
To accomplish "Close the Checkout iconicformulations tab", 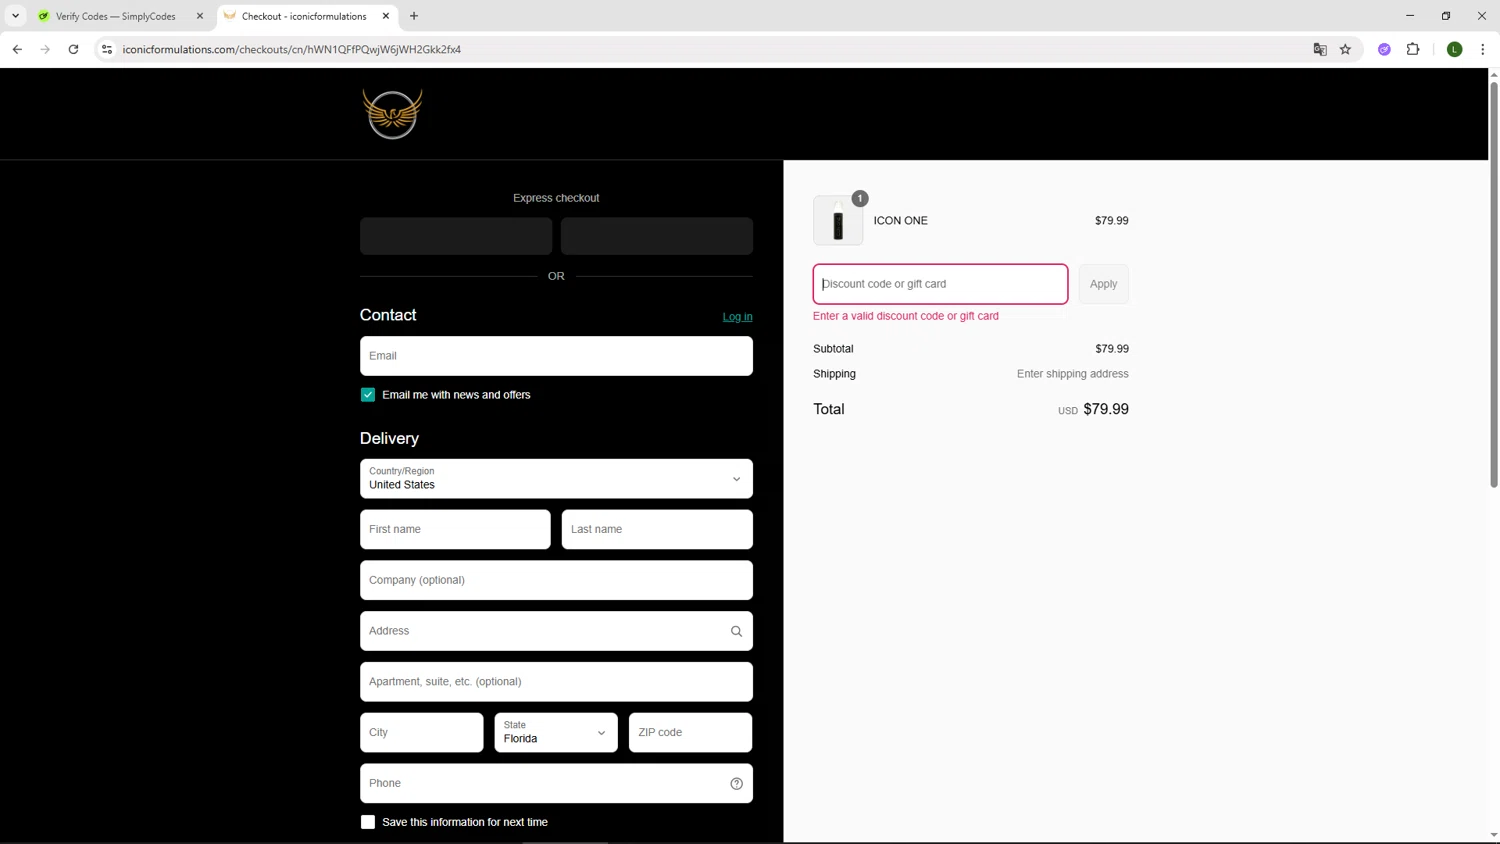I will coord(386,16).
